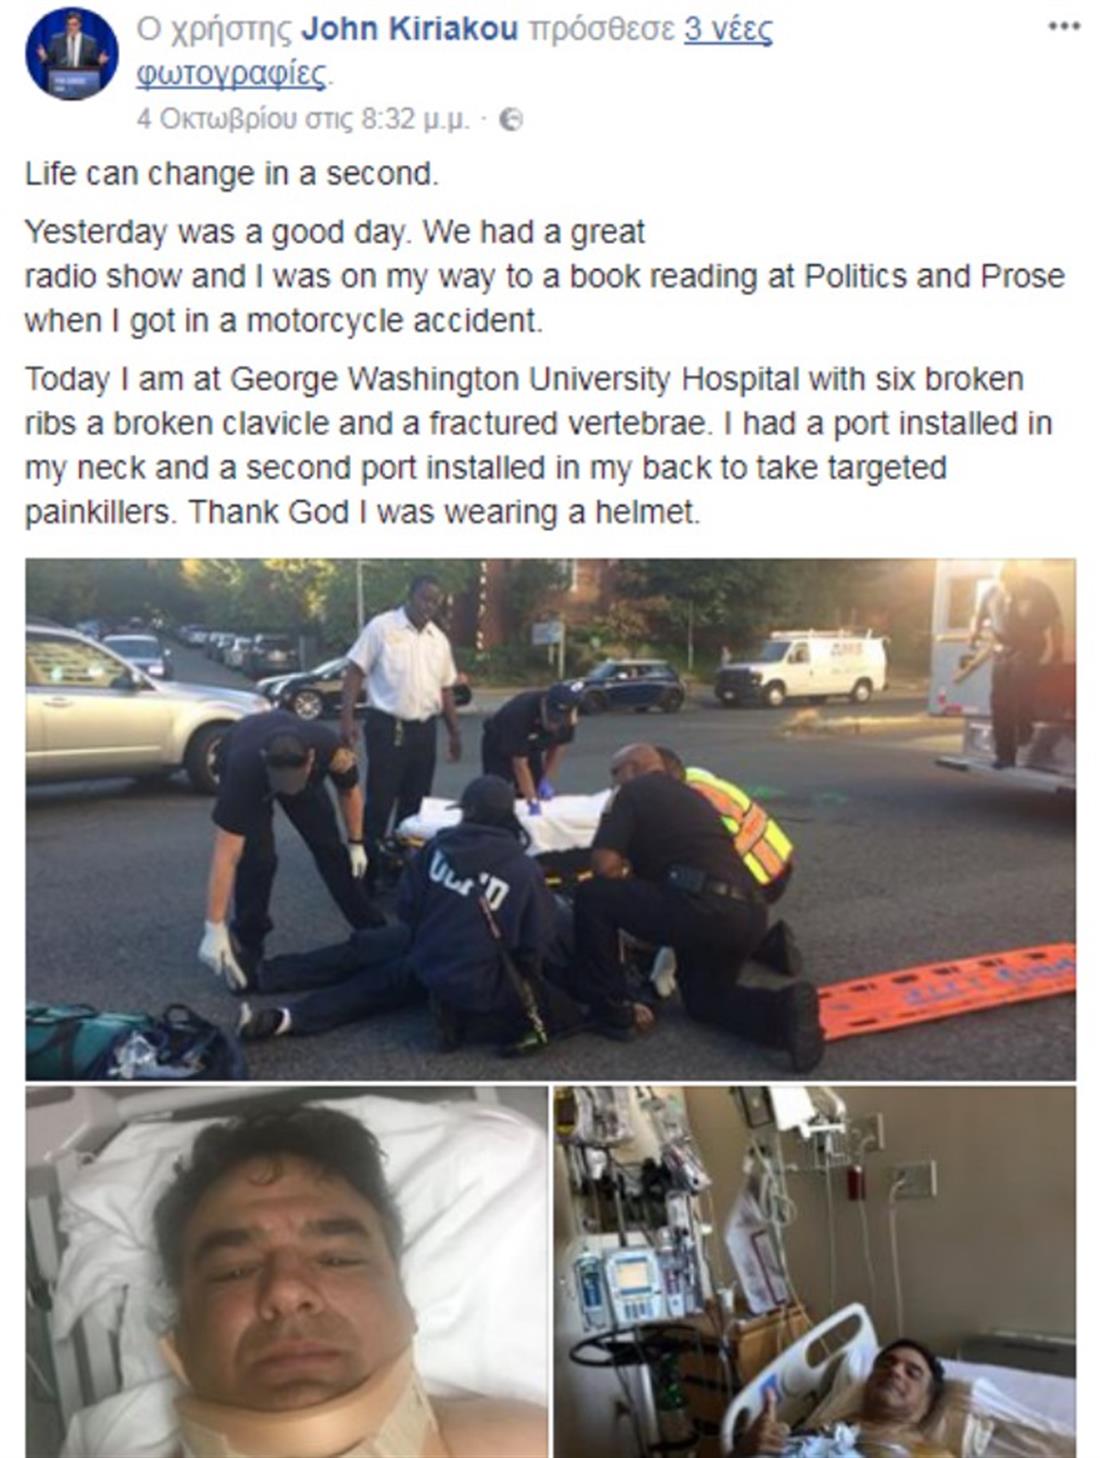Open the John Kiriakou profile name link
The height and width of the screenshot is (1458, 1100).
click(x=409, y=30)
